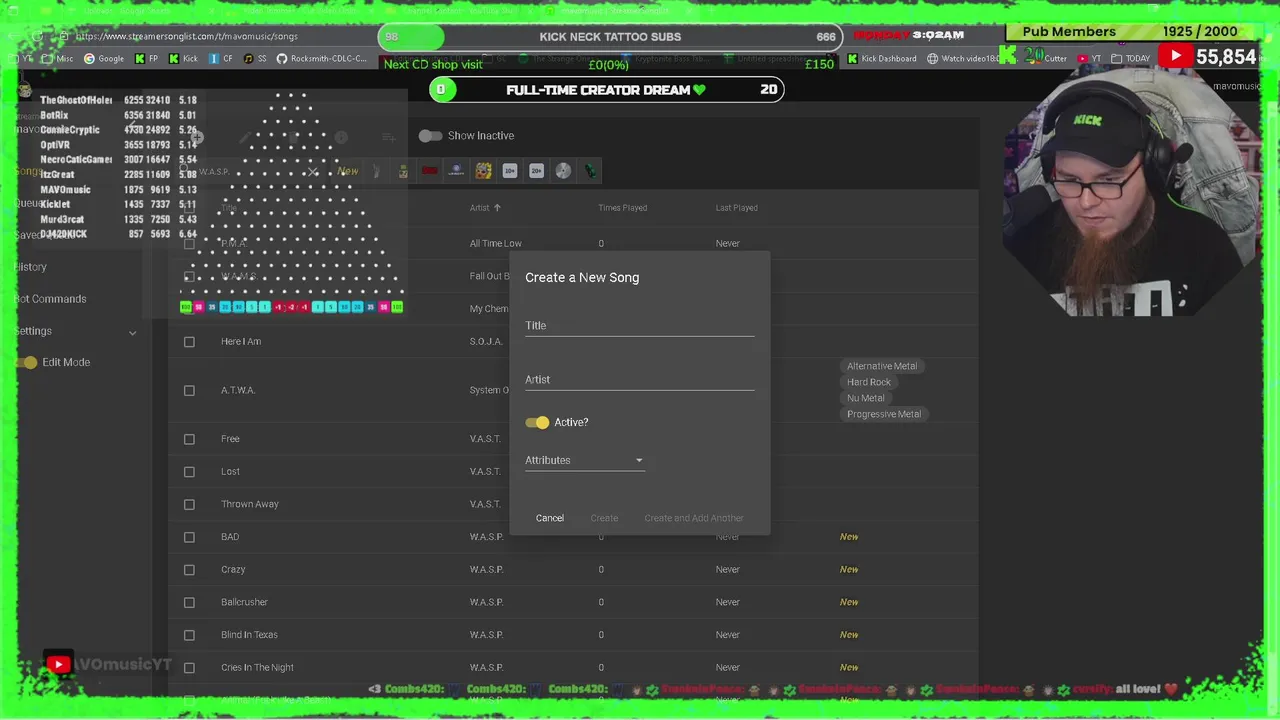
Task: Open the Rocksmith-CDLC GitHub bookmark
Action: pos(322,59)
